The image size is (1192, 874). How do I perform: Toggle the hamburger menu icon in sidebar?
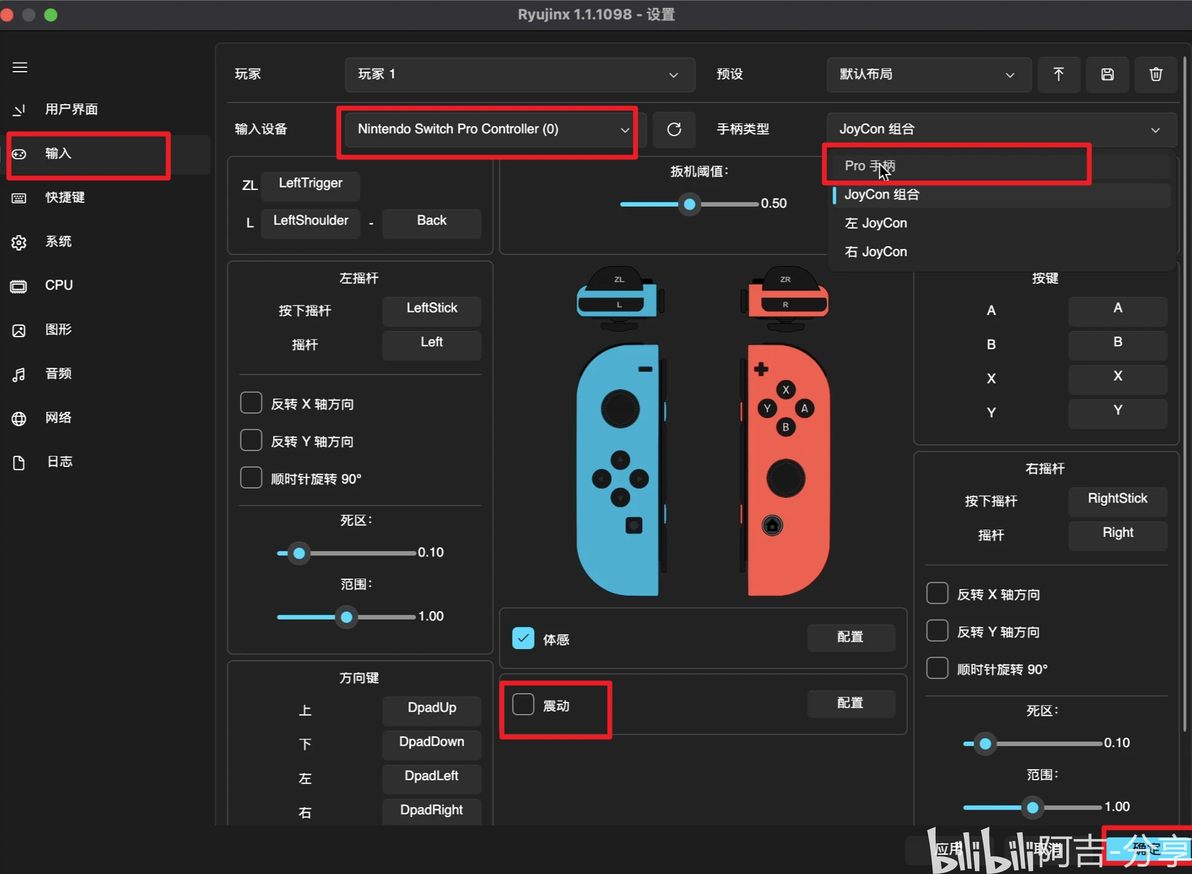click(20, 68)
